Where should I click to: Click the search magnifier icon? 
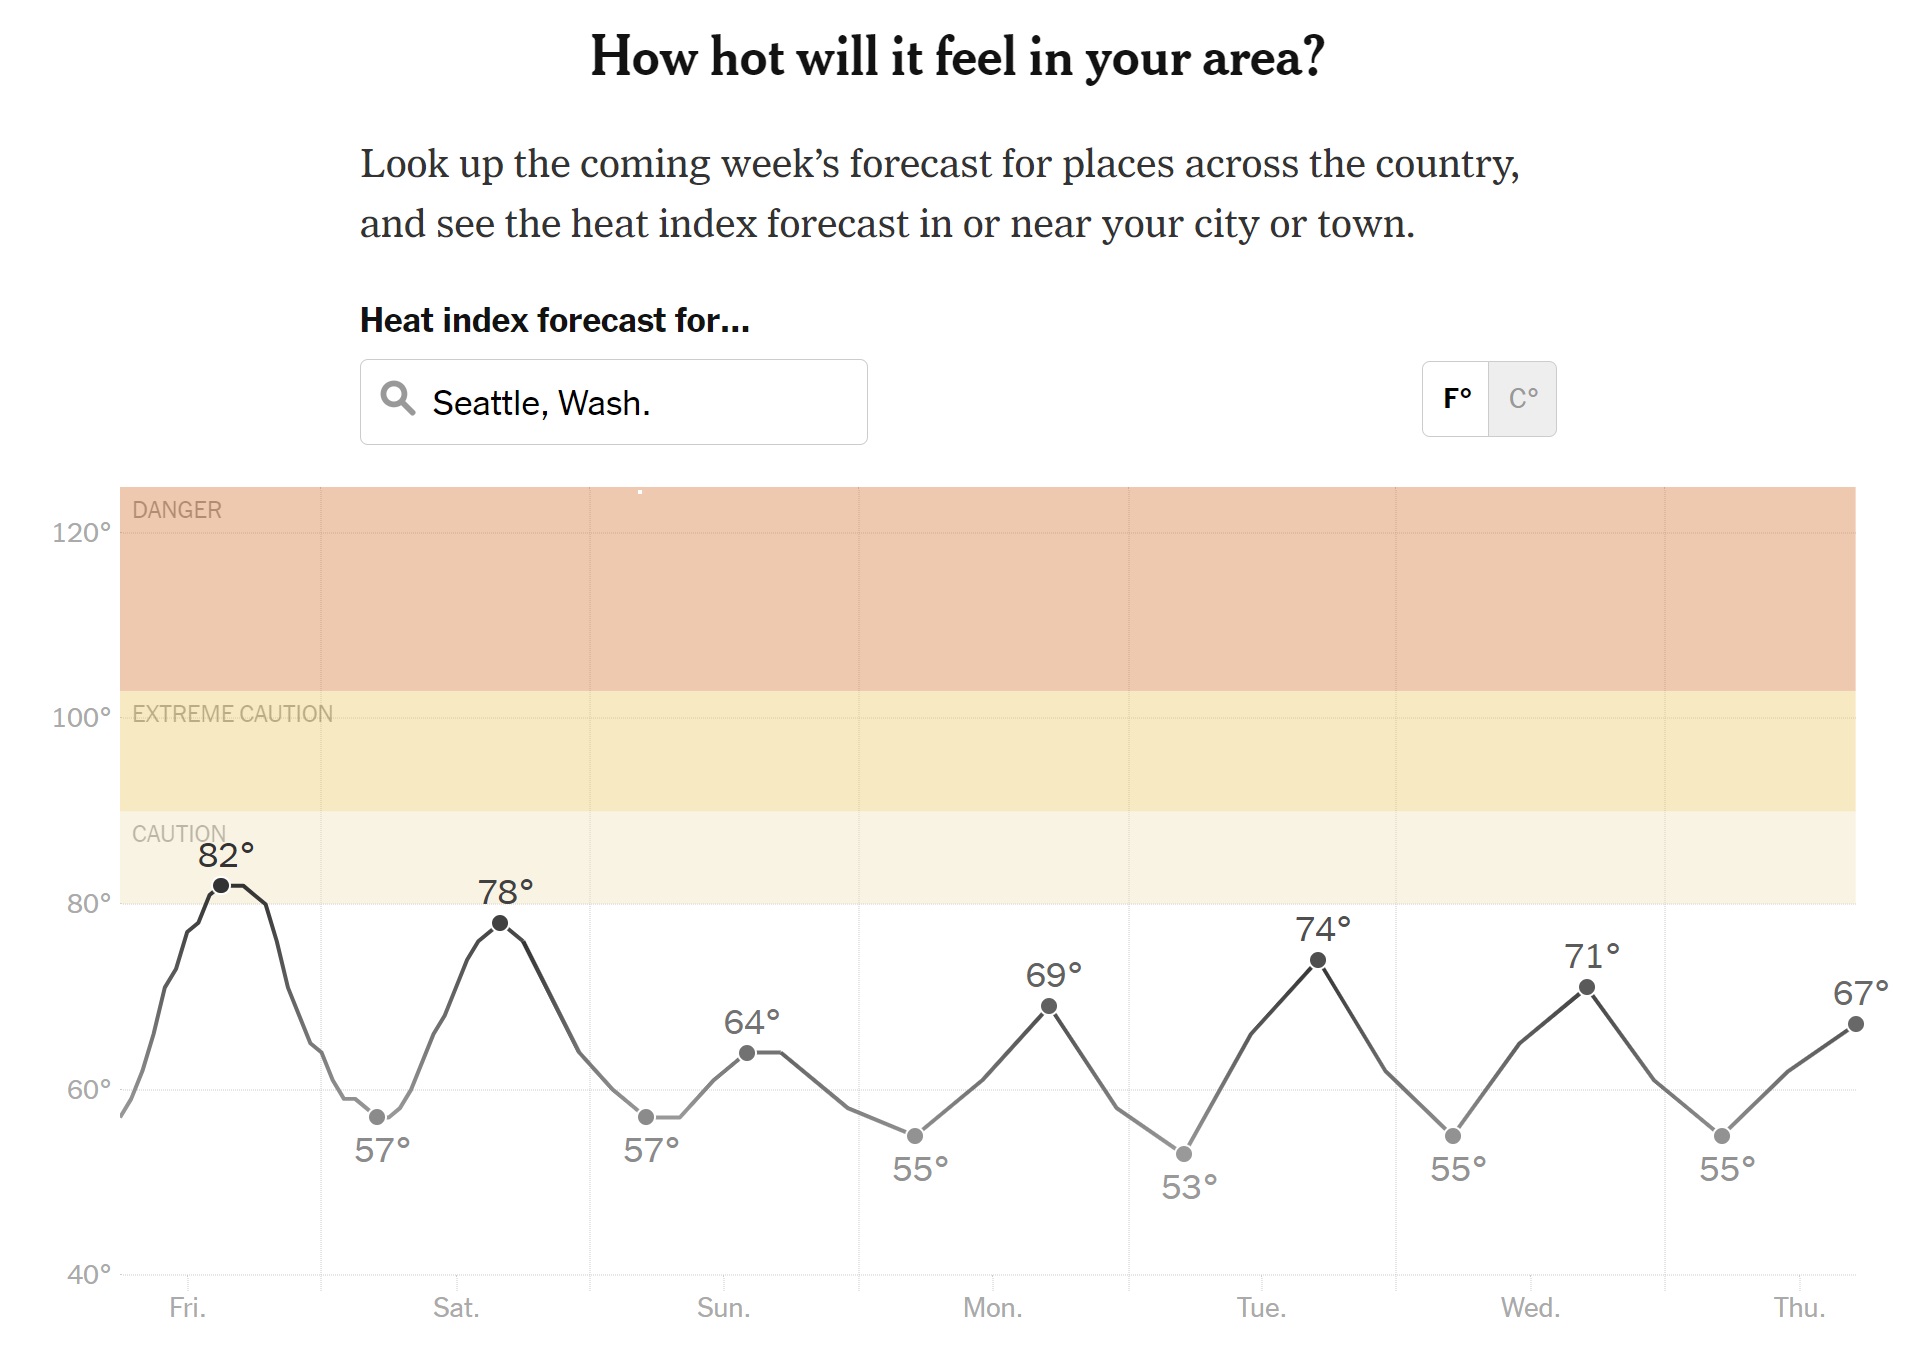[397, 399]
